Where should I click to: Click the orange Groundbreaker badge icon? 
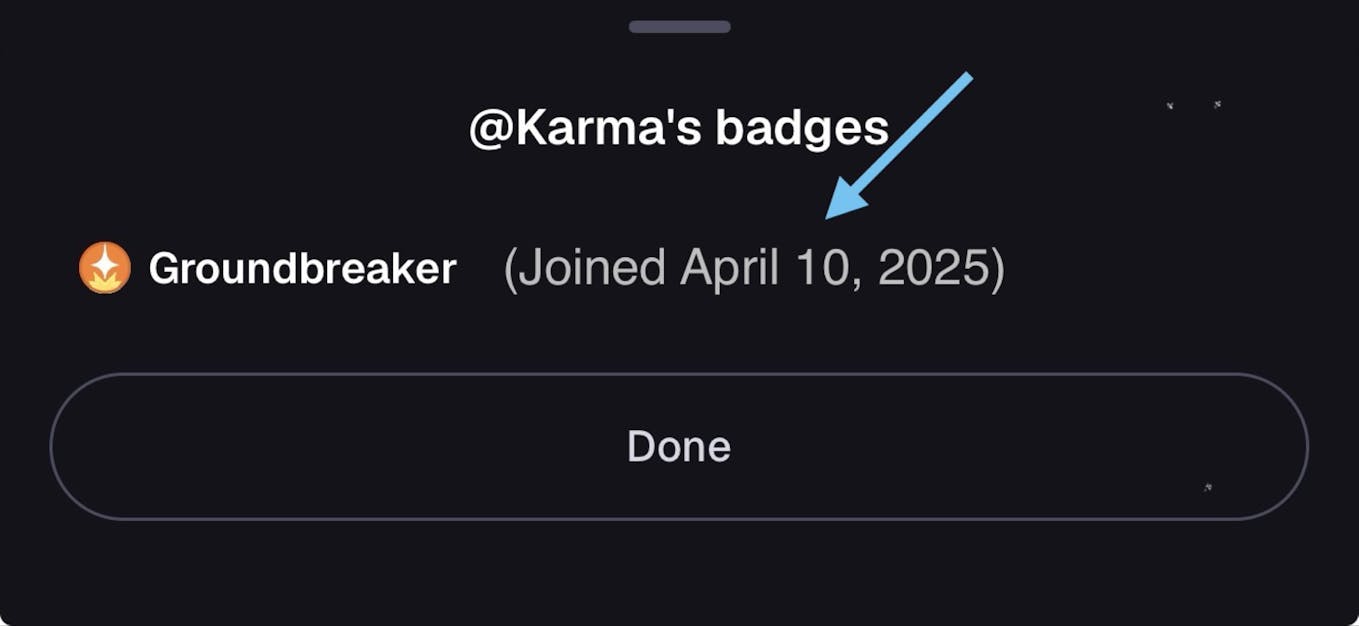click(105, 268)
